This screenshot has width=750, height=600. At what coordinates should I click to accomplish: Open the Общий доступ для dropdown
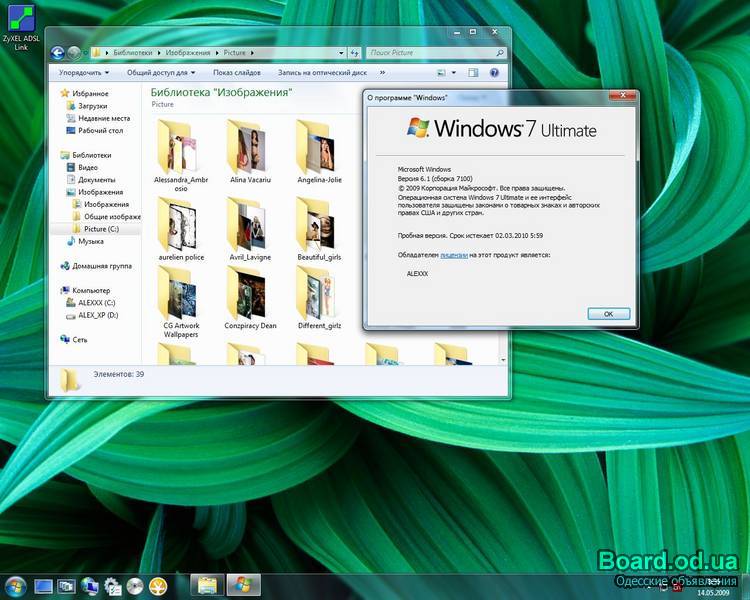(160, 72)
